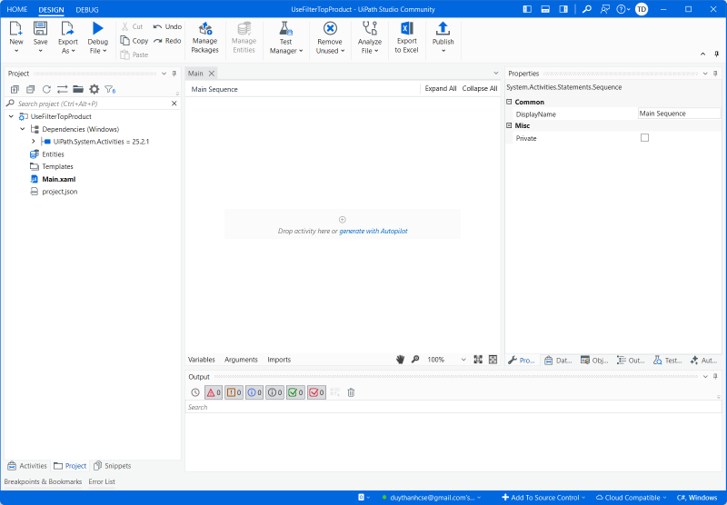The width and height of the screenshot is (727, 505).
Task: Open the Error List tab
Action: click(x=102, y=481)
